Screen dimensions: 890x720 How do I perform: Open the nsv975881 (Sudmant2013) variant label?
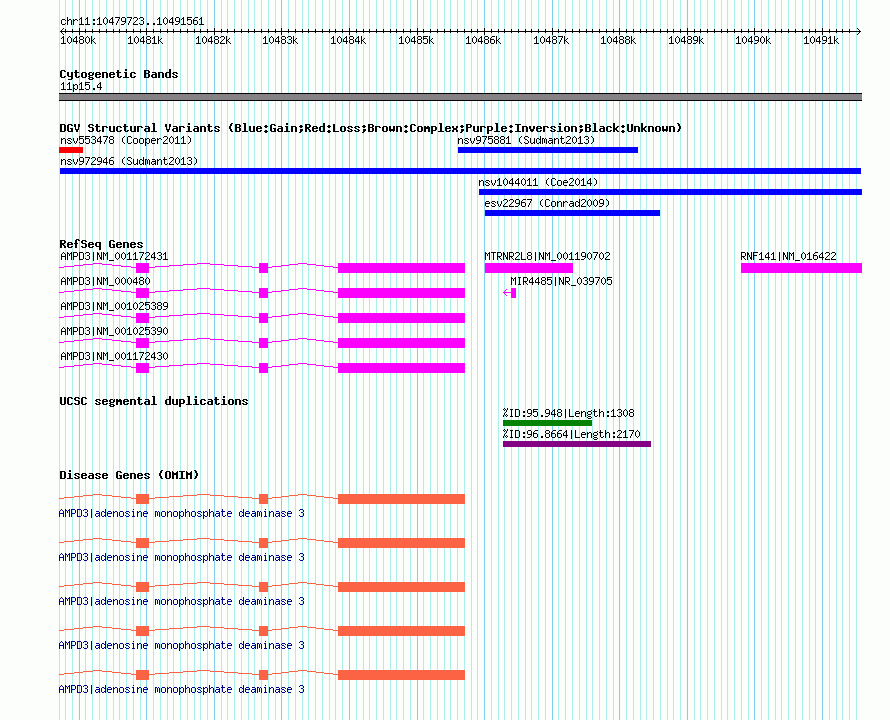(526, 140)
